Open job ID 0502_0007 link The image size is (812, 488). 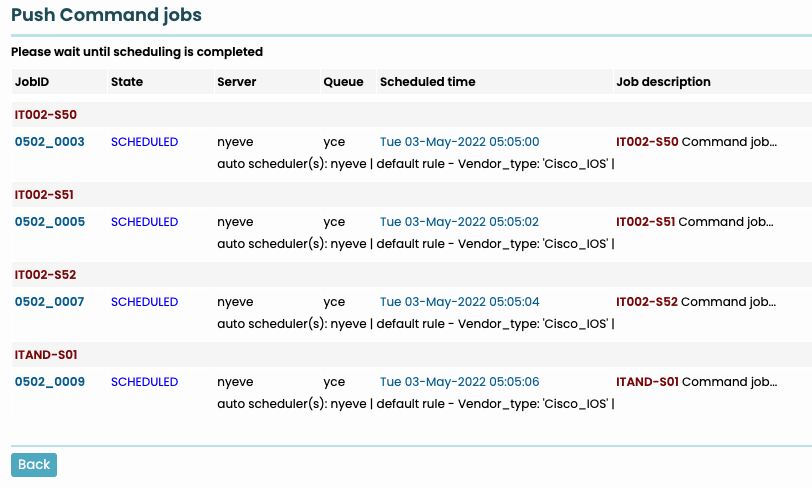click(49, 302)
